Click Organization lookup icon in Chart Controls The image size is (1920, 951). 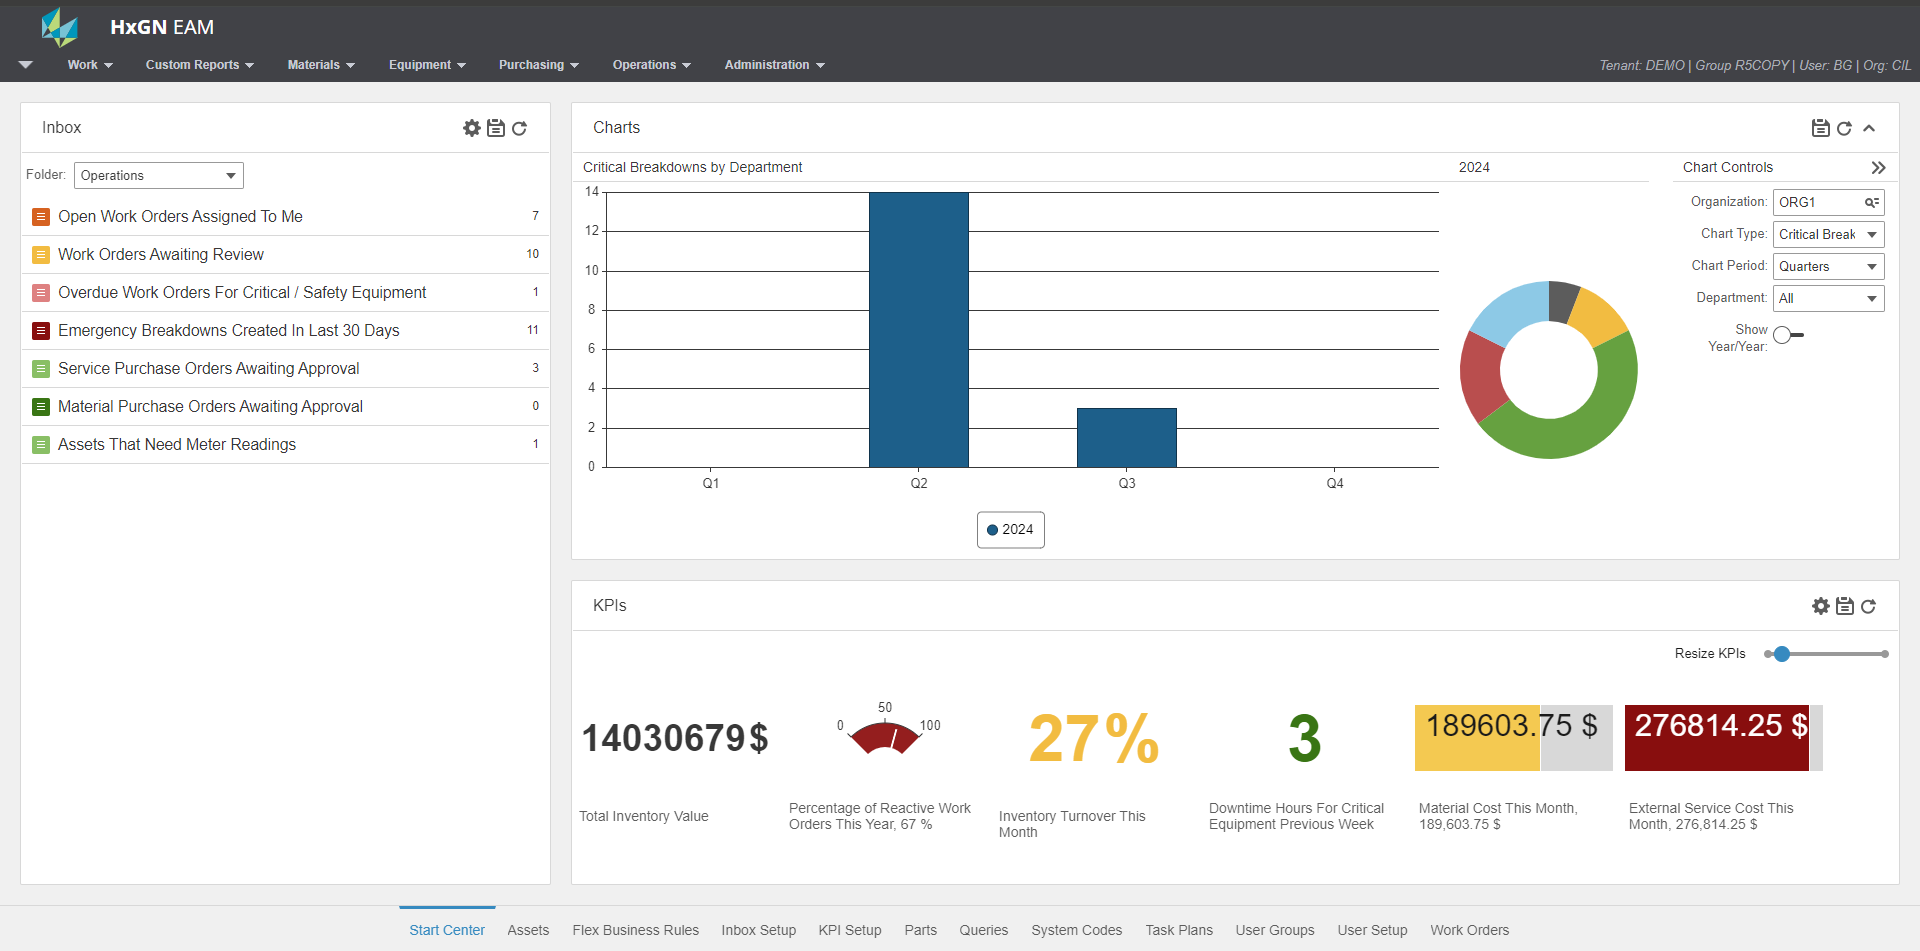tap(1871, 202)
